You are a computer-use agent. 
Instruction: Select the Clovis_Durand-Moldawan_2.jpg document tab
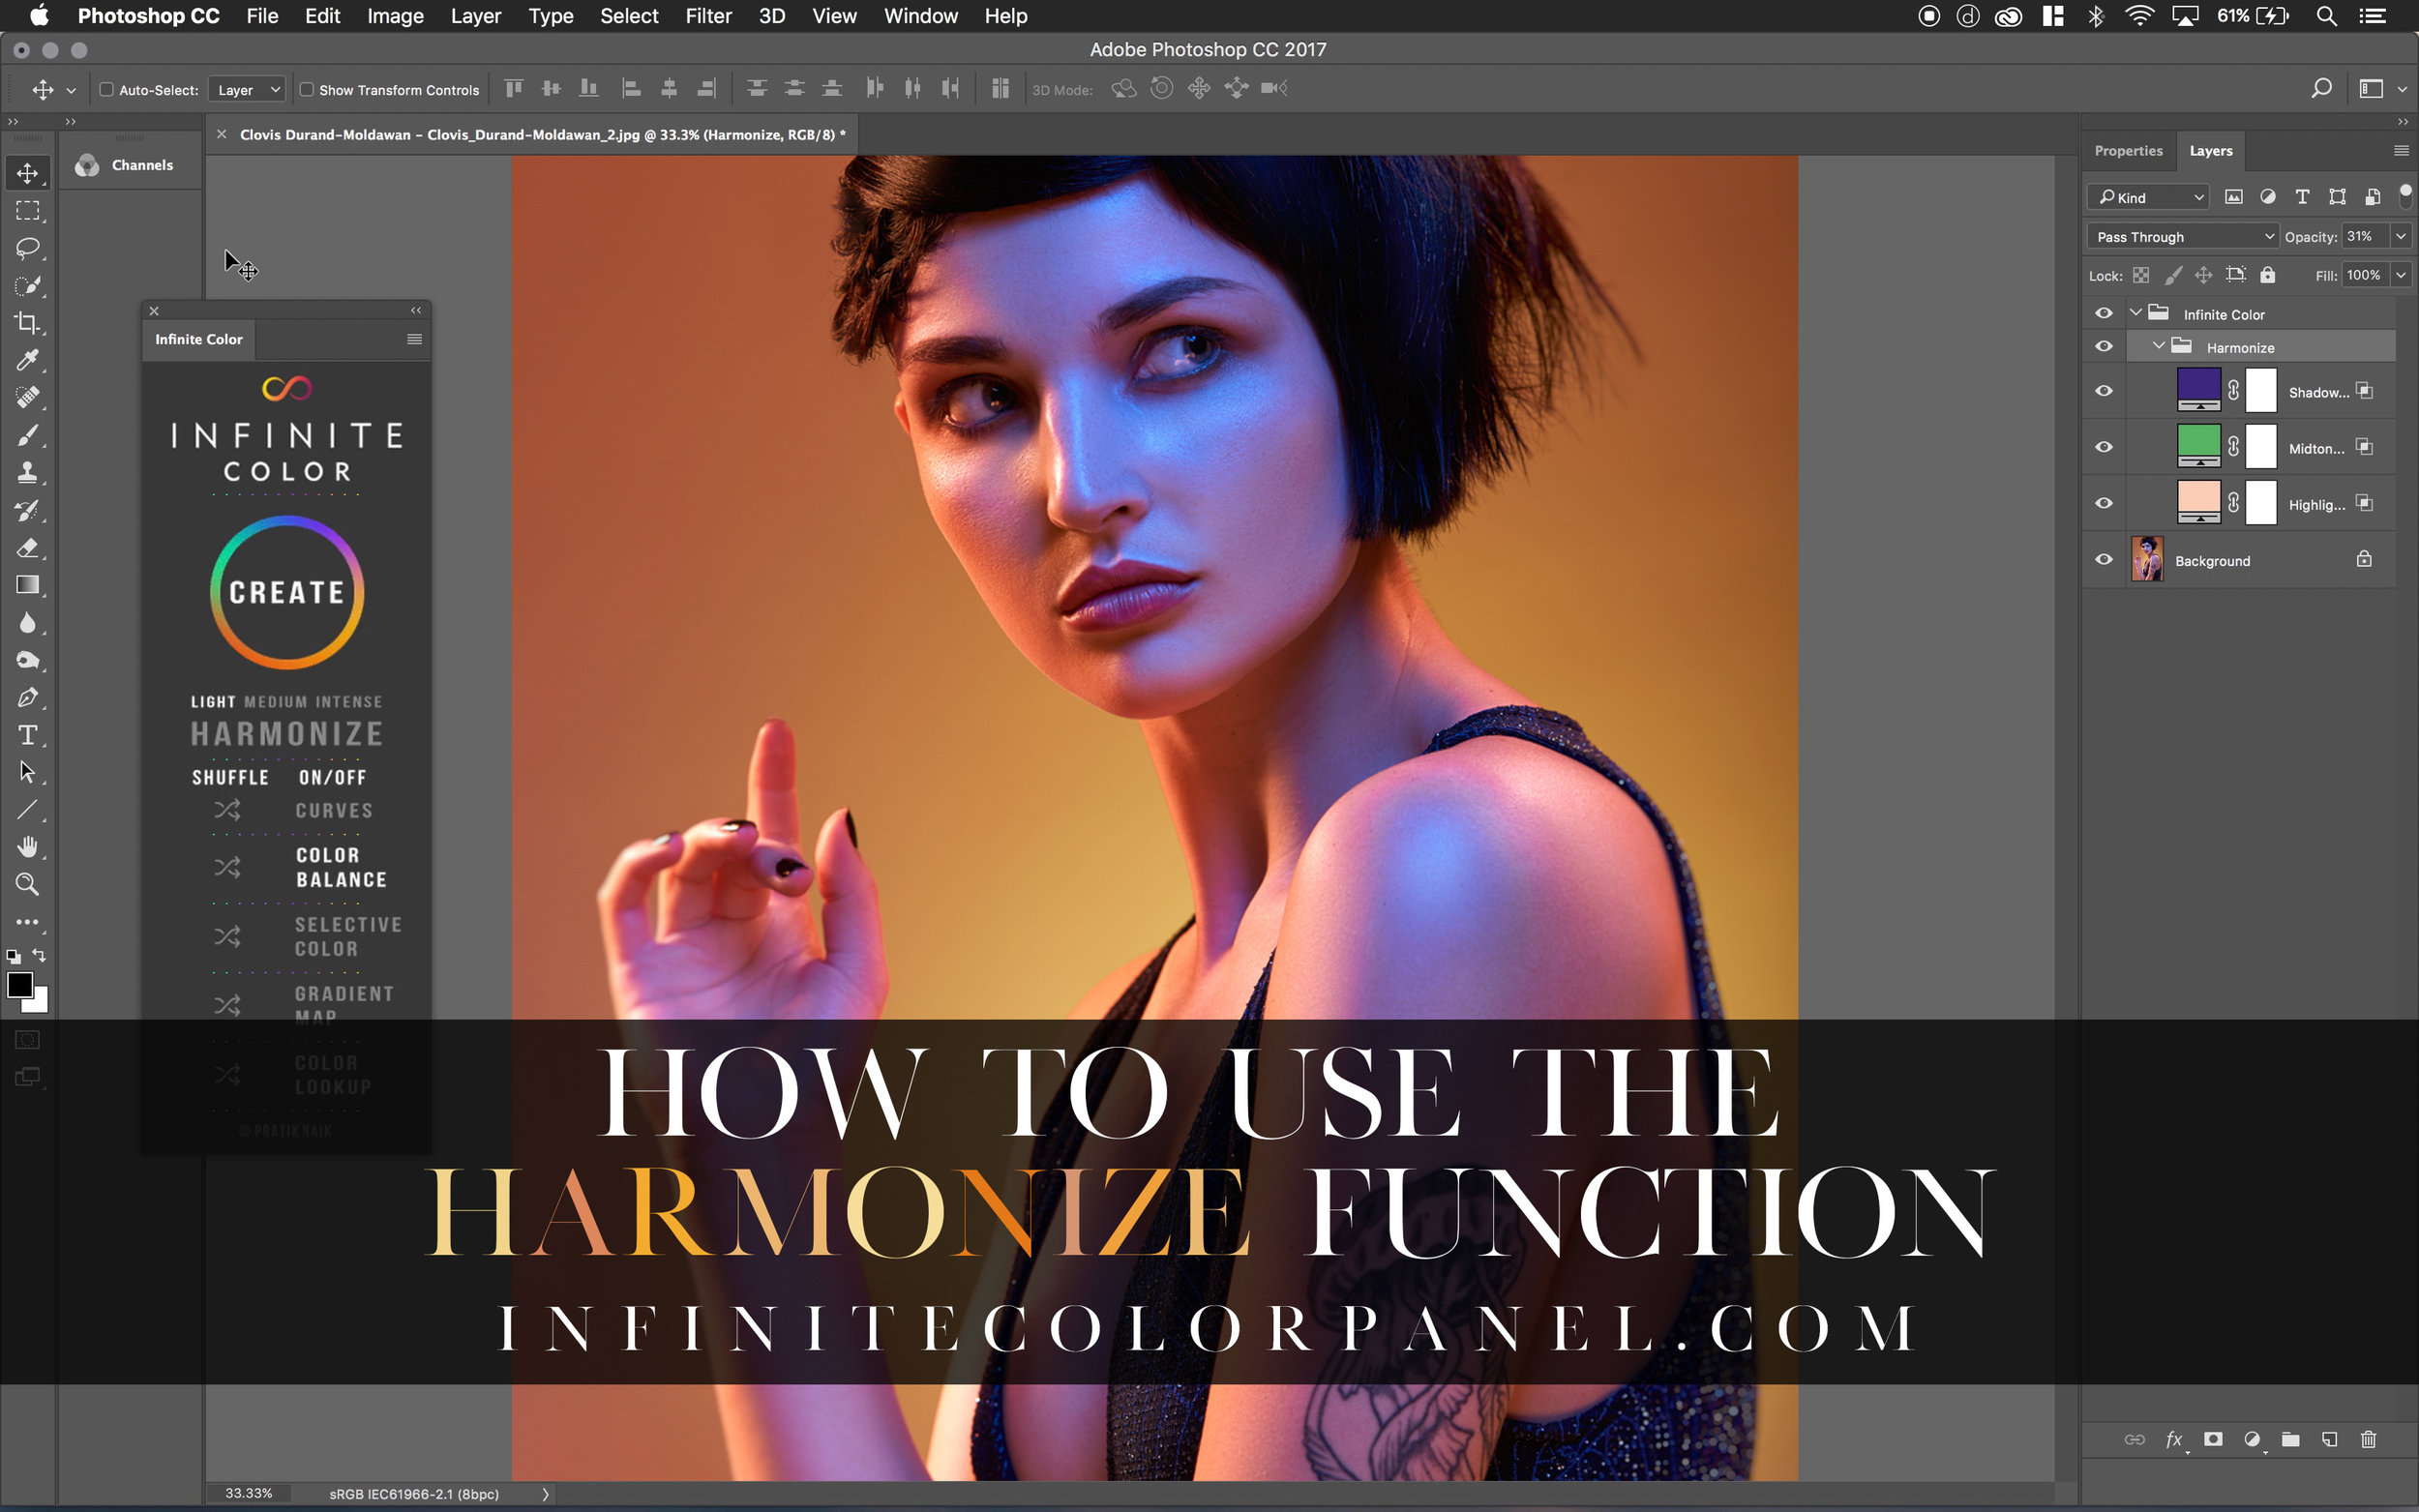tap(542, 134)
